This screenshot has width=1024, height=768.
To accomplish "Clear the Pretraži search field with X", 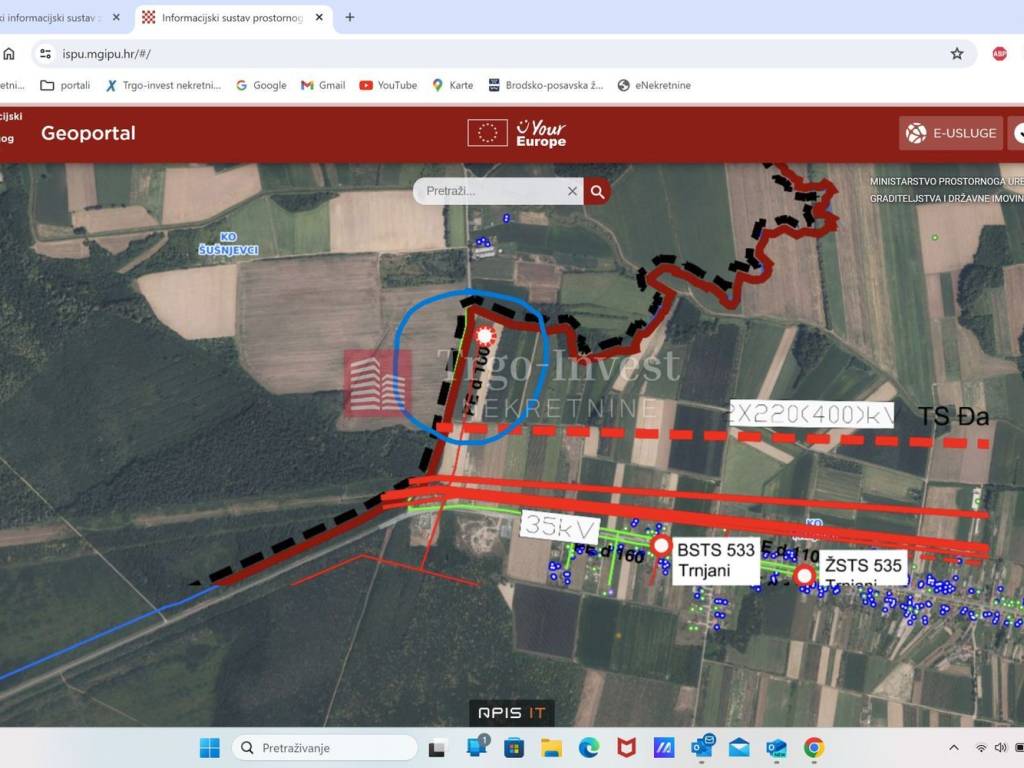I will [x=572, y=191].
